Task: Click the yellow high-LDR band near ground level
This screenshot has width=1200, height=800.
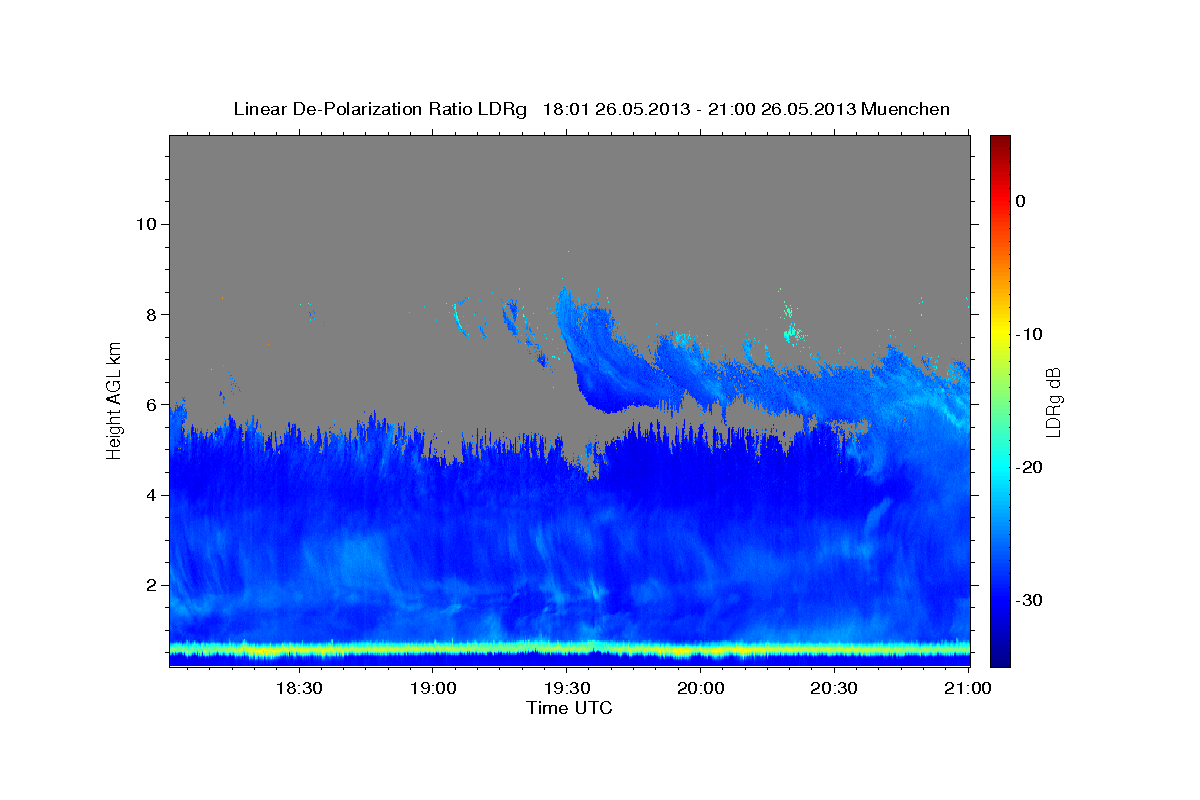Action: pyautogui.click(x=570, y=650)
